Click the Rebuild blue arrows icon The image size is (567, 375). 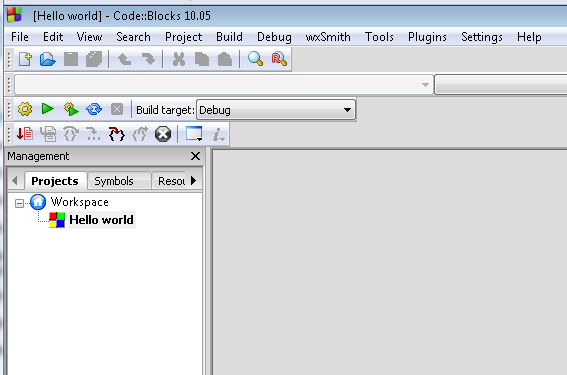coord(94,109)
